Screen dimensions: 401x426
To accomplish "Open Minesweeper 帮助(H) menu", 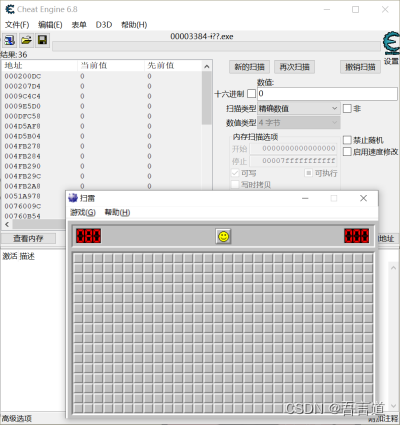I will [117, 212].
